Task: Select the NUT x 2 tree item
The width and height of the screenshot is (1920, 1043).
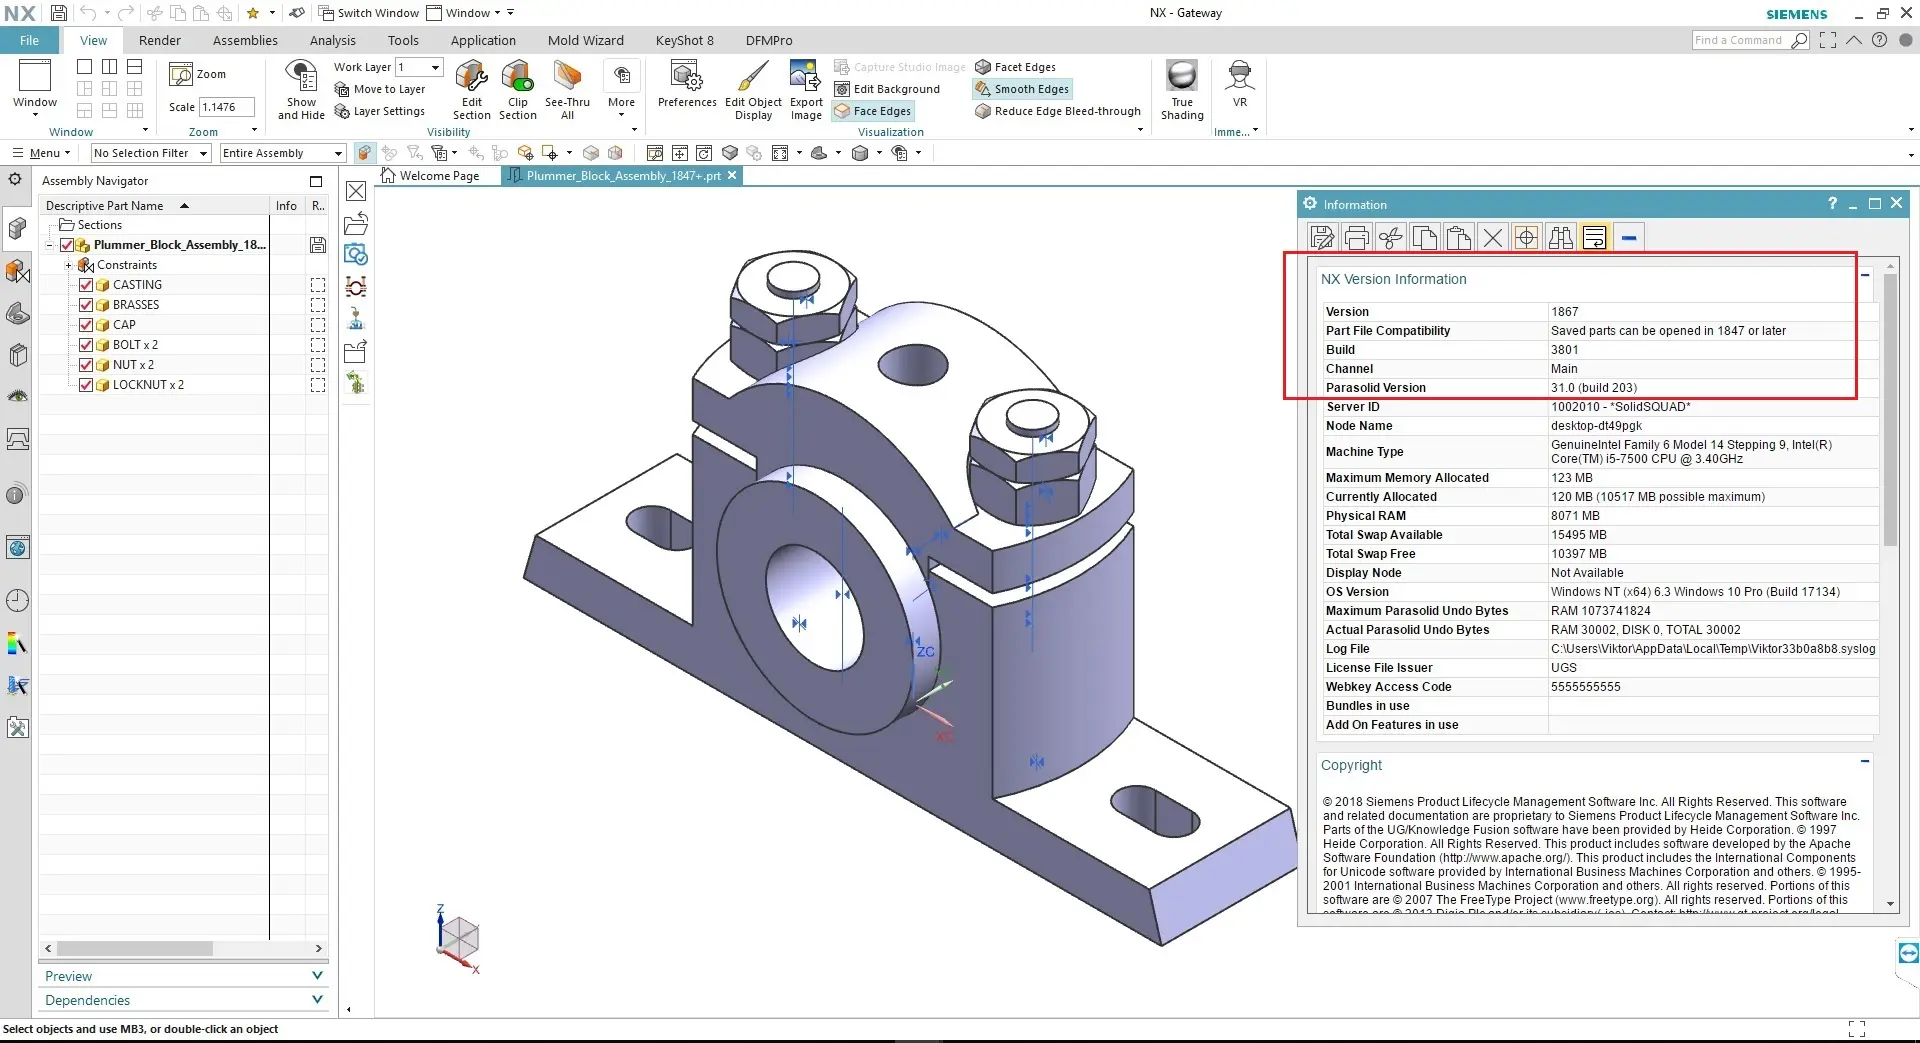Action: [133, 365]
